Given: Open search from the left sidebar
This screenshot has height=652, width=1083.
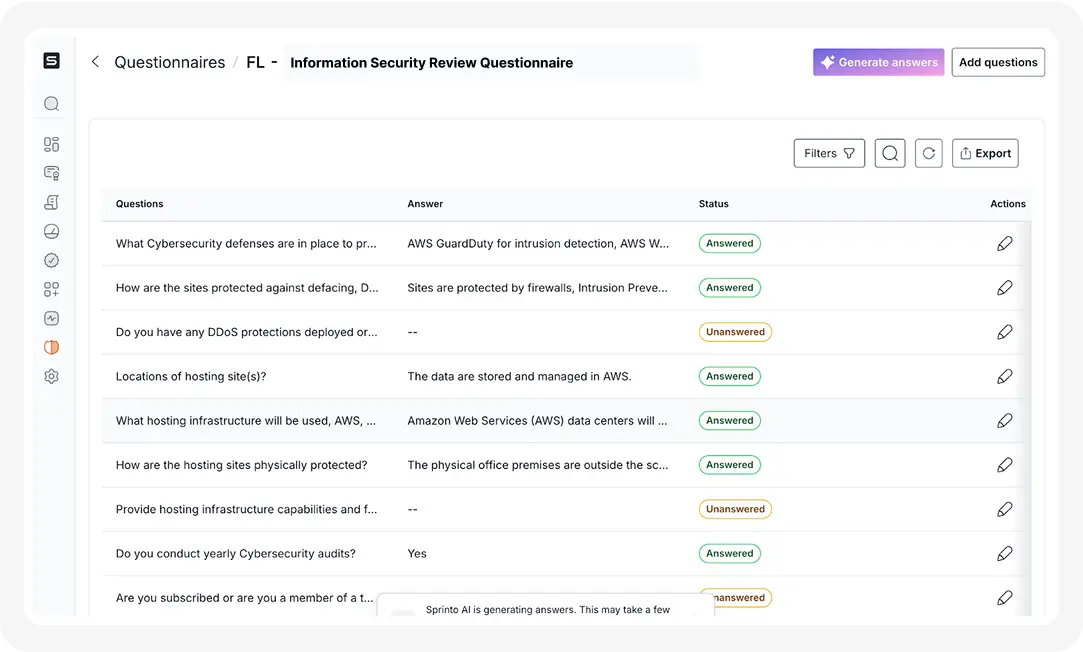Looking at the screenshot, I should tap(52, 104).
